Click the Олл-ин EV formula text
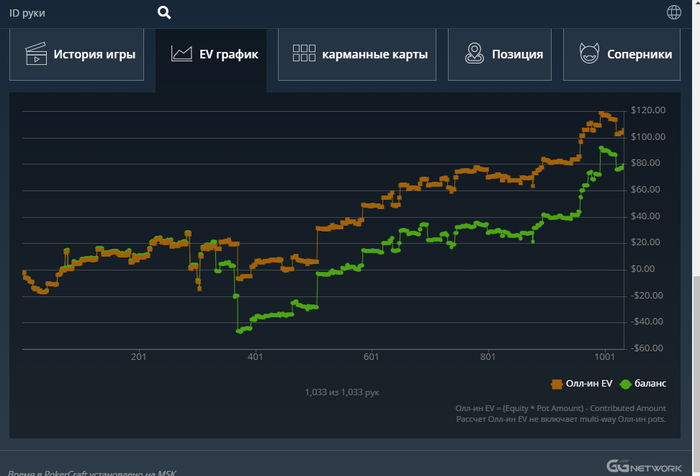The height and width of the screenshot is (476, 700). [560, 409]
